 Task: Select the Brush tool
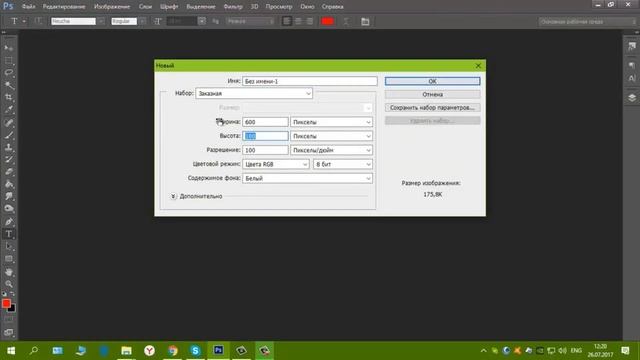[x=9, y=135]
